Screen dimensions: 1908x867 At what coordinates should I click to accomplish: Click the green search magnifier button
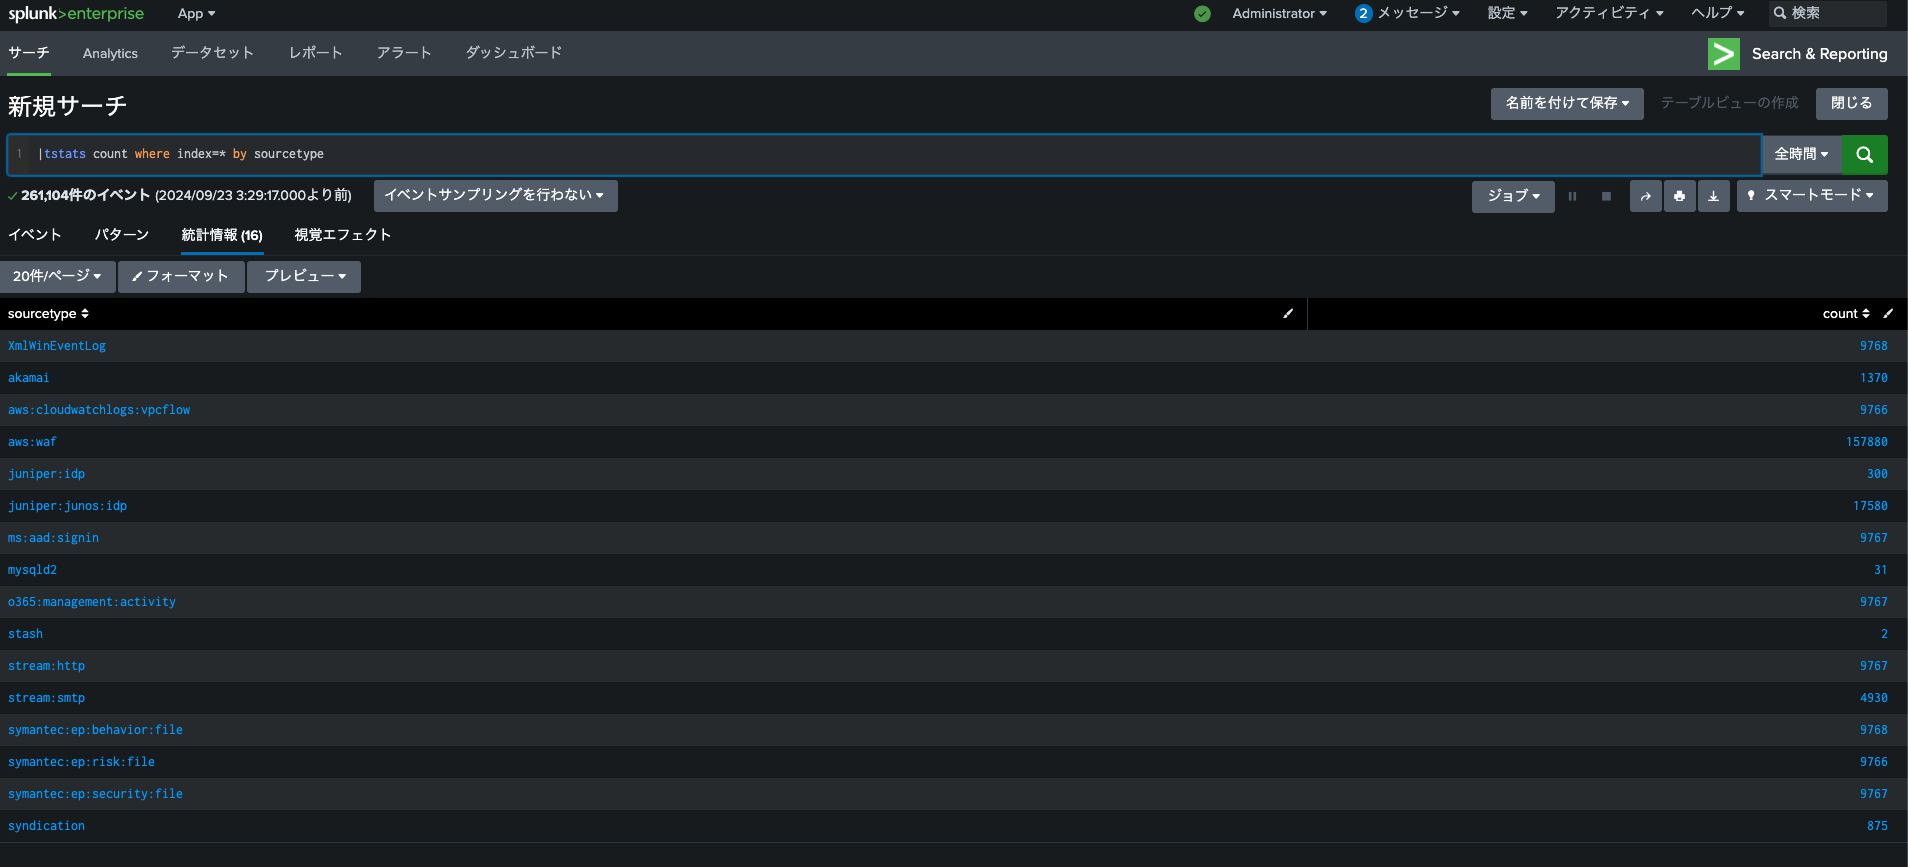point(1864,155)
